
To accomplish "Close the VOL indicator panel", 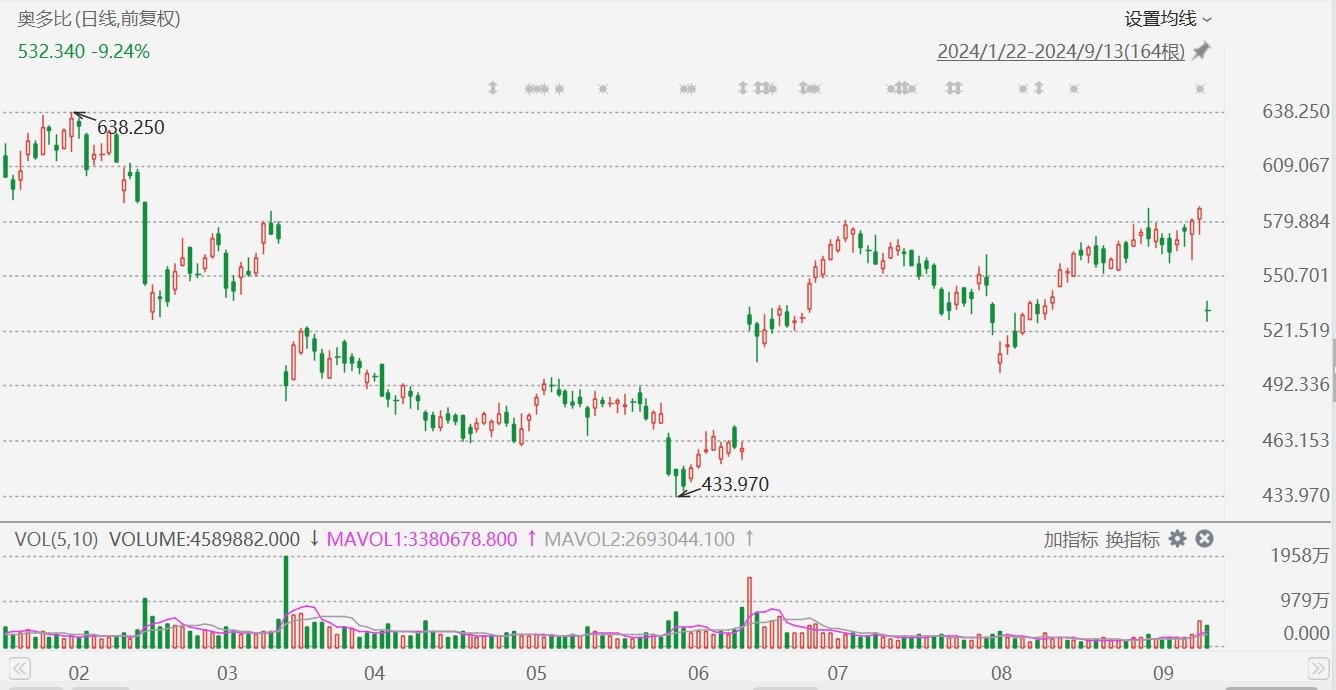I will coord(1205,539).
